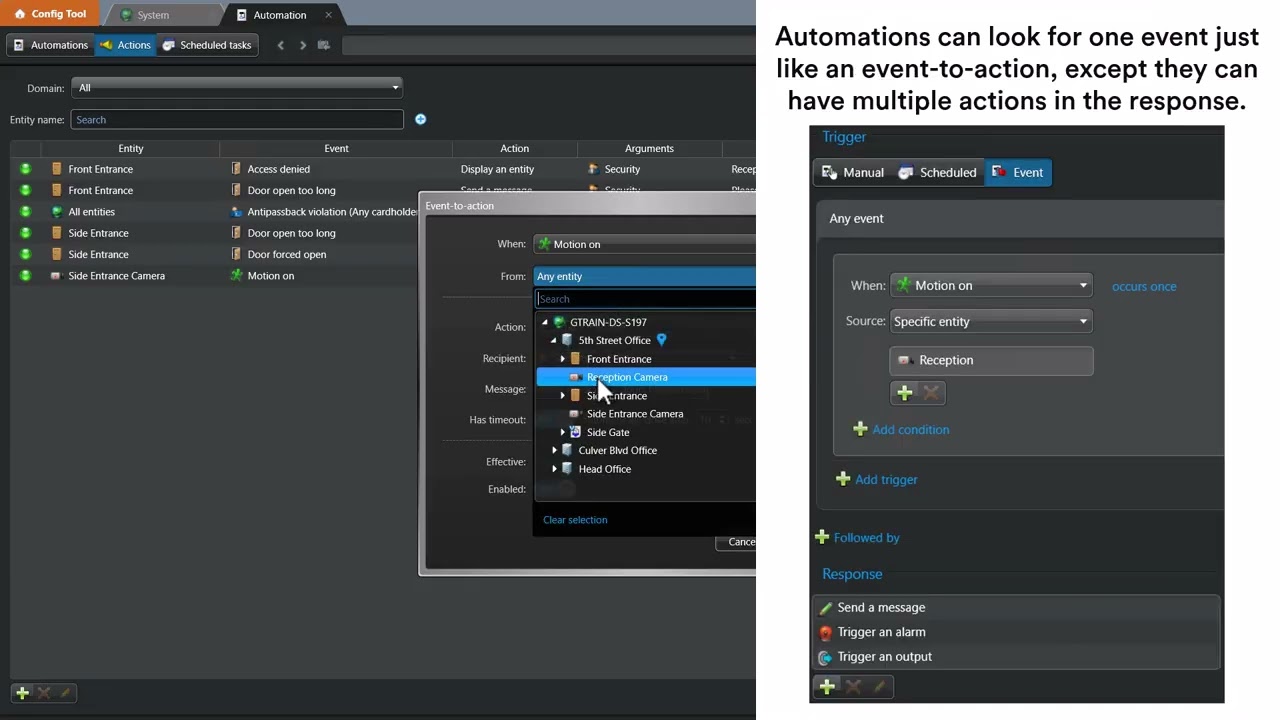The width and height of the screenshot is (1280, 720).
Task: Open the Automations sub-tab
Action: coord(50,45)
